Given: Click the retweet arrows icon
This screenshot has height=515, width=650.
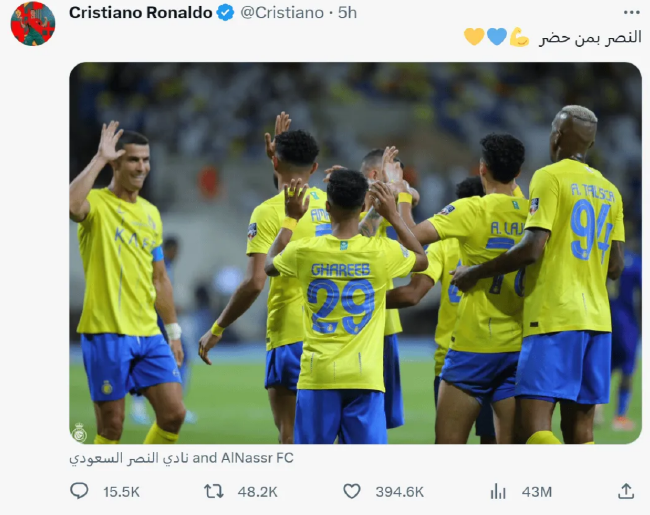Looking at the screenshot, I should [x=214, y=491].
